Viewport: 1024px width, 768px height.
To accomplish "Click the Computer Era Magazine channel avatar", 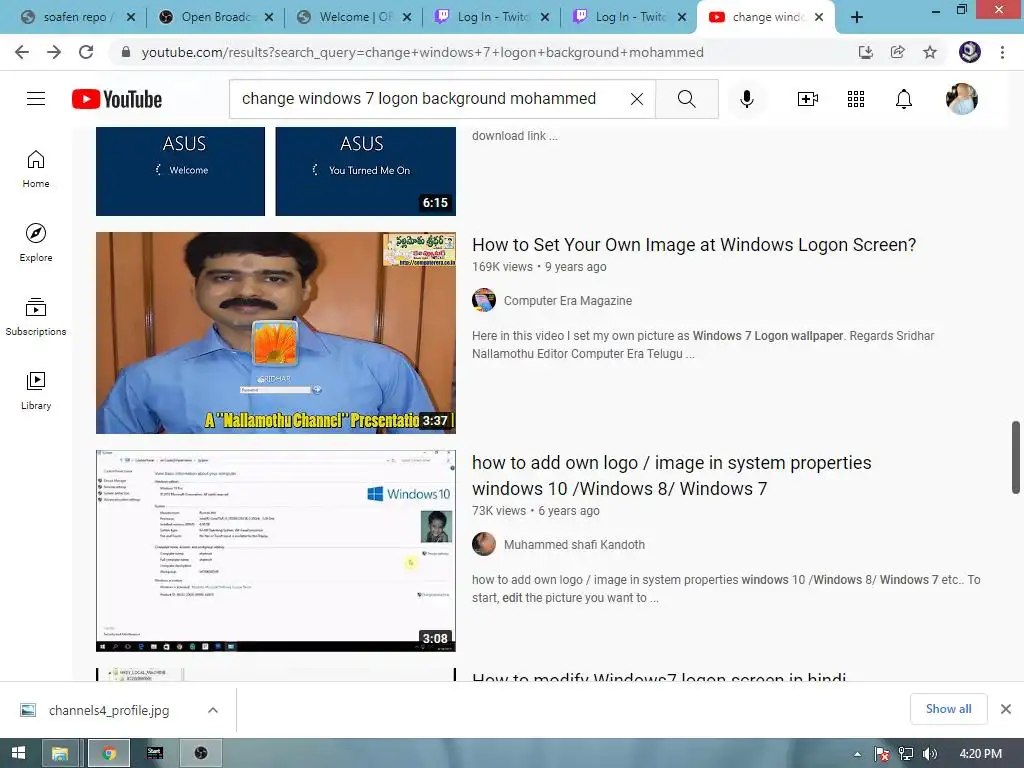I will pyautogui.click(x=484, y=300).
